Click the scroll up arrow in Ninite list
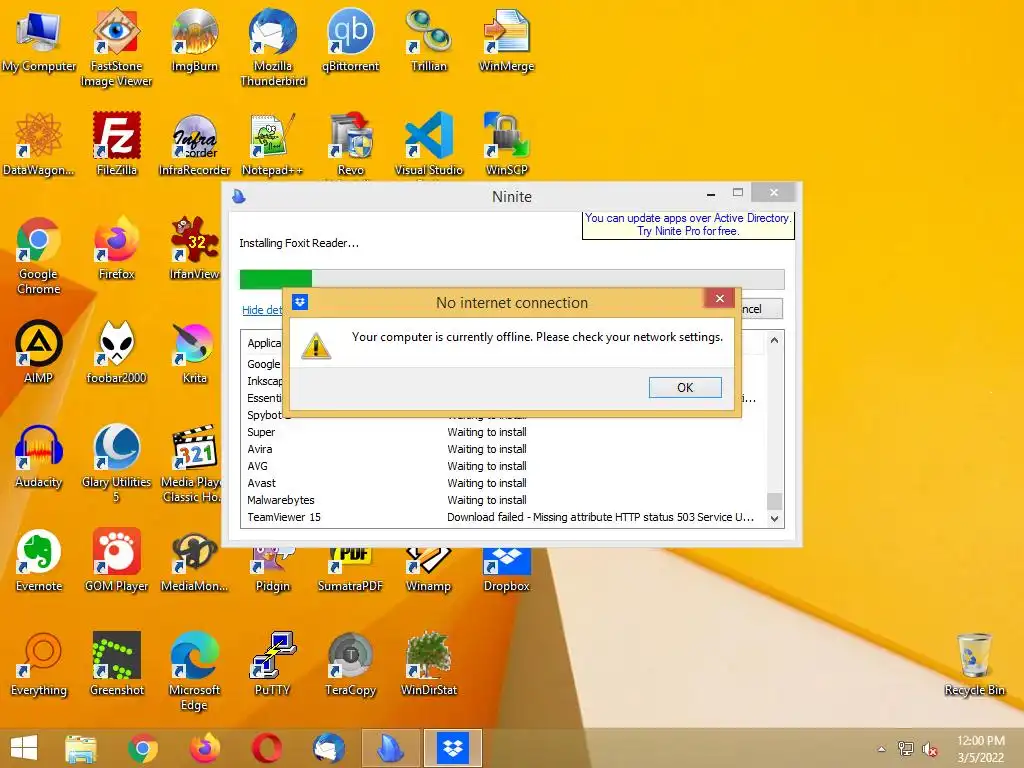Screen dimensions: 1024x768 click(x=775, y=340)
